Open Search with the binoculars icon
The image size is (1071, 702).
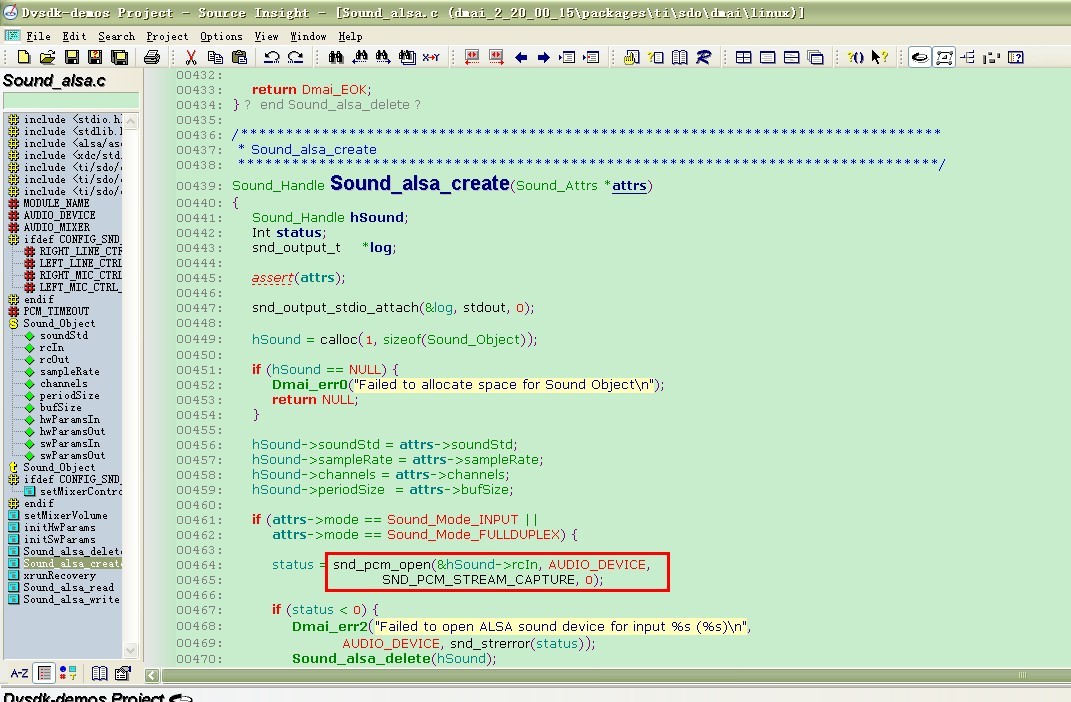tap(335, 57)
